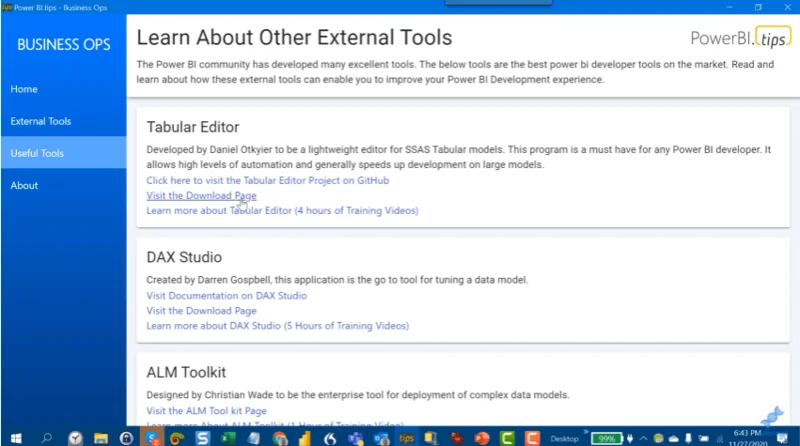Click the PowerBI.tips taskbar icon
The width and height of the screenshot is (800, 446).
[406, 438]
